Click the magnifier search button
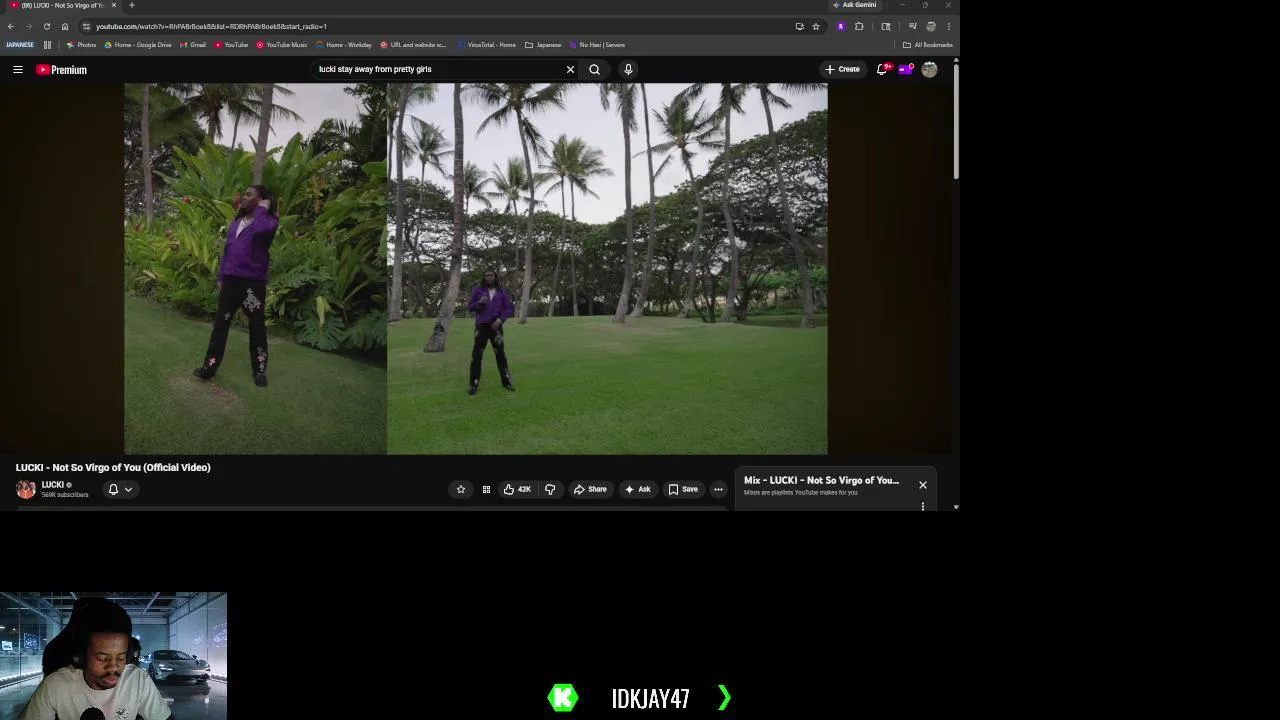The width and height of the screenshot is (1280, 720). point(594,69)
